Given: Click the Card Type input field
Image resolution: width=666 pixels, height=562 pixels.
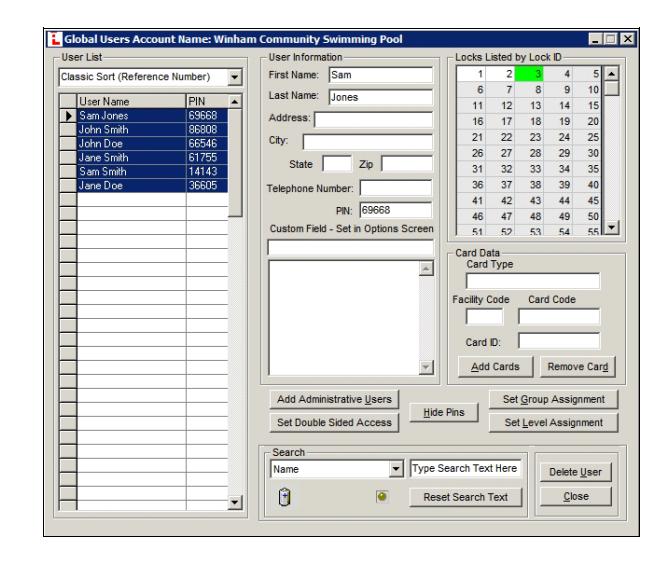Looking at the screenshot, I should point(533,281).
